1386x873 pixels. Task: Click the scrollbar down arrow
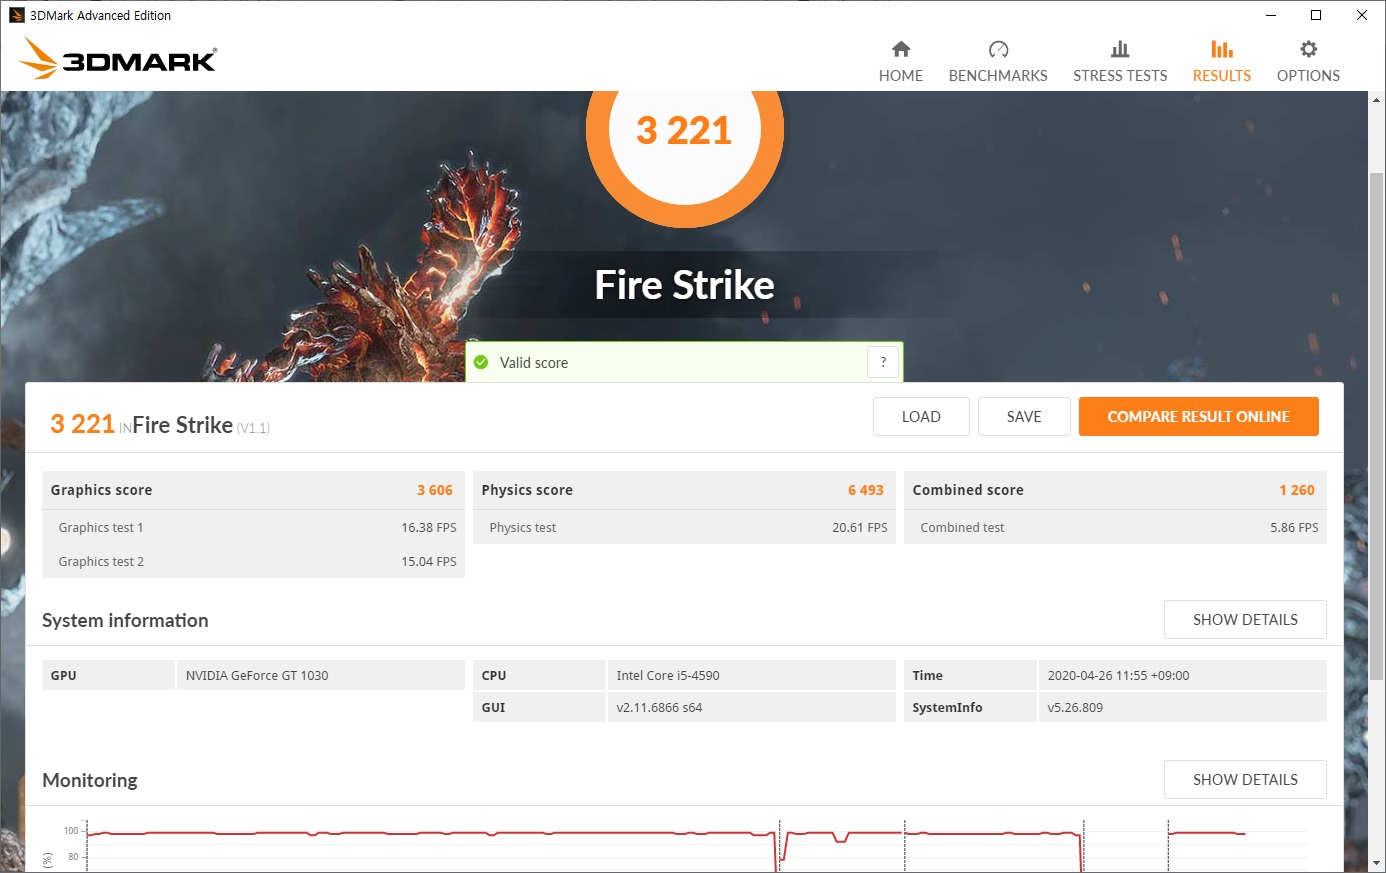(1376, 863)
